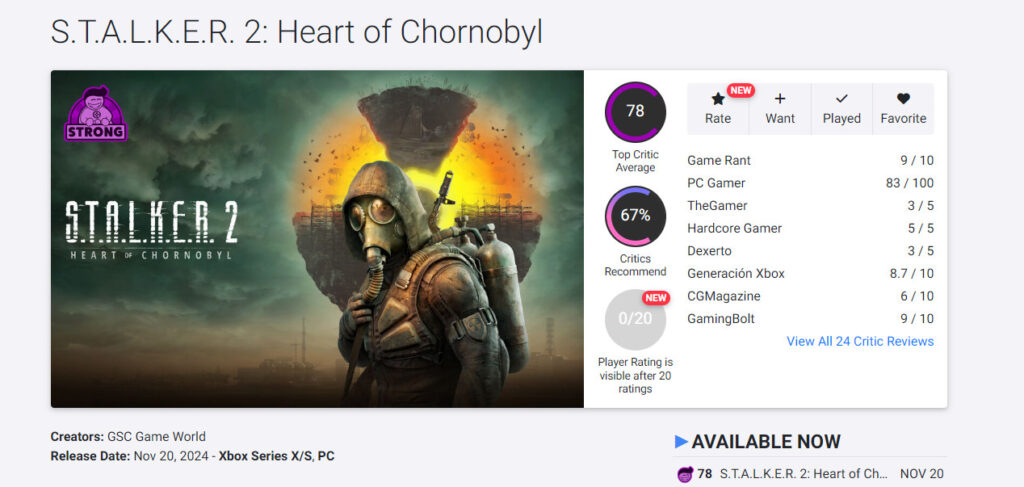This screenshot has height=487, width=1024.
Task: Open the PC Gamer review
Action: (716, 183)
